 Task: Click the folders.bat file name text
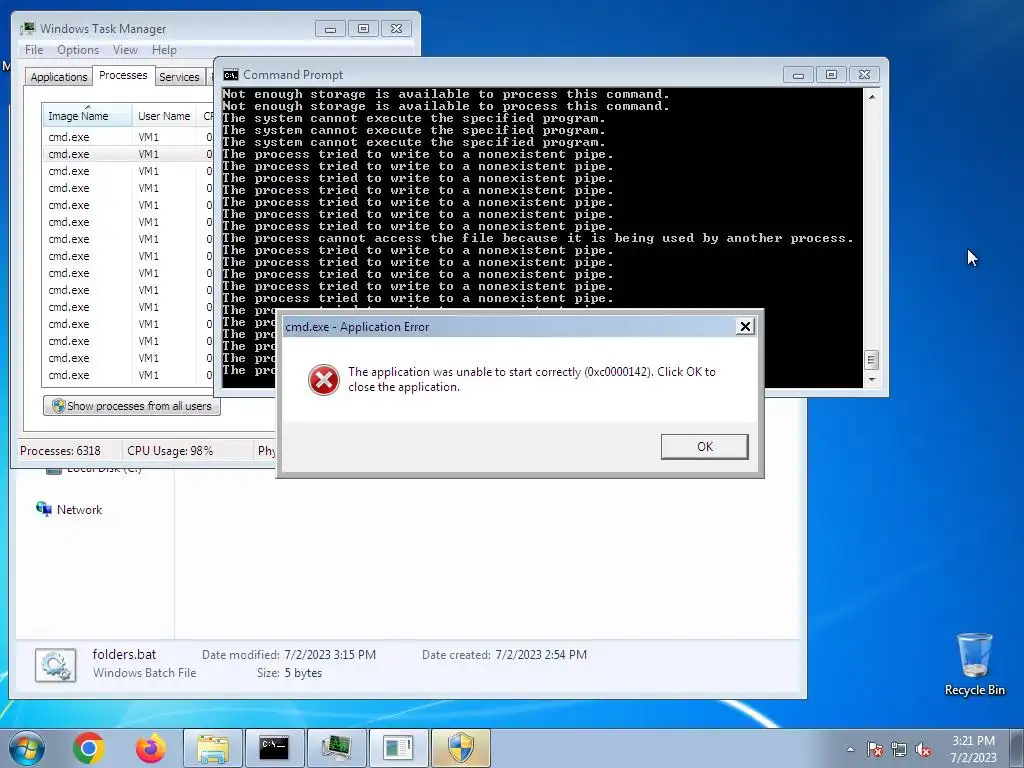124,654
